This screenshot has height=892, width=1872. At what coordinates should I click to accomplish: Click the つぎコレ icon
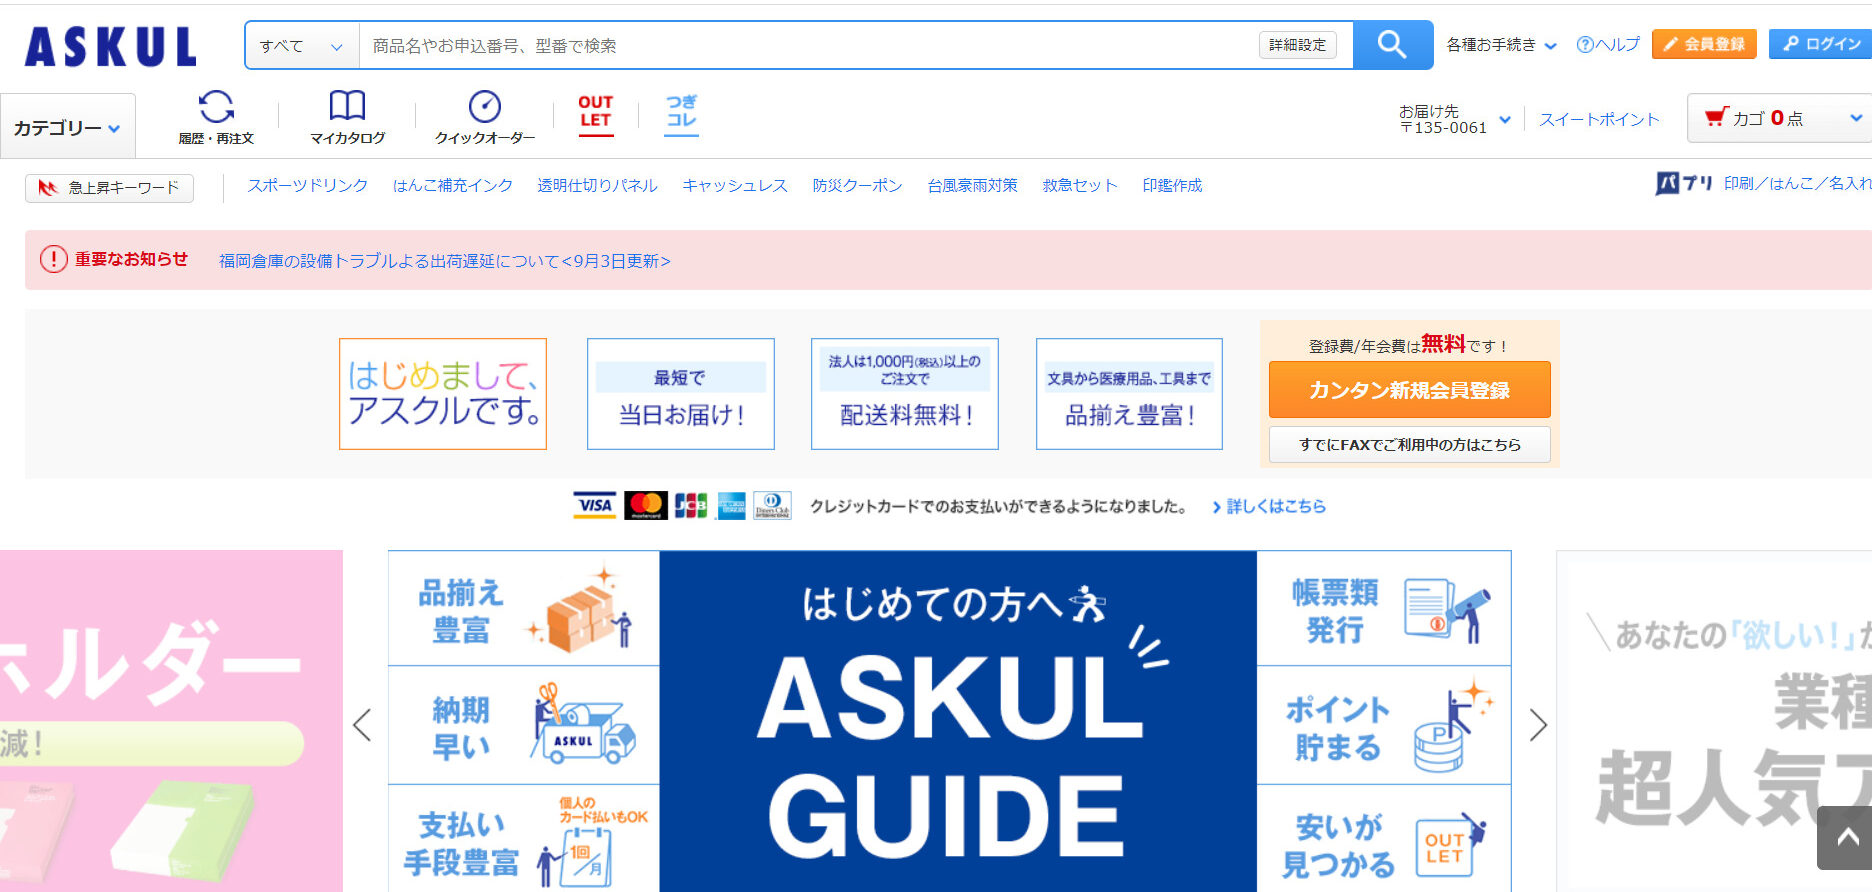[x=681, y=112]
